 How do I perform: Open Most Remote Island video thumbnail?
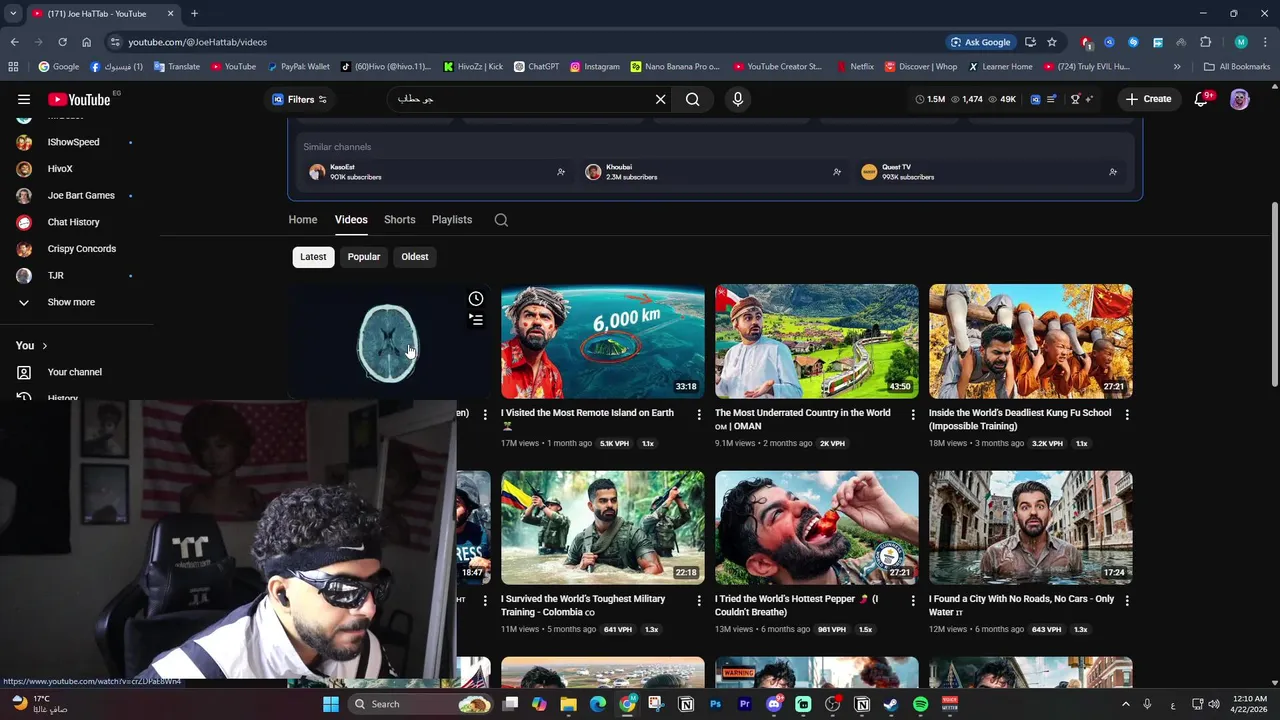click(x=603, y=342)
